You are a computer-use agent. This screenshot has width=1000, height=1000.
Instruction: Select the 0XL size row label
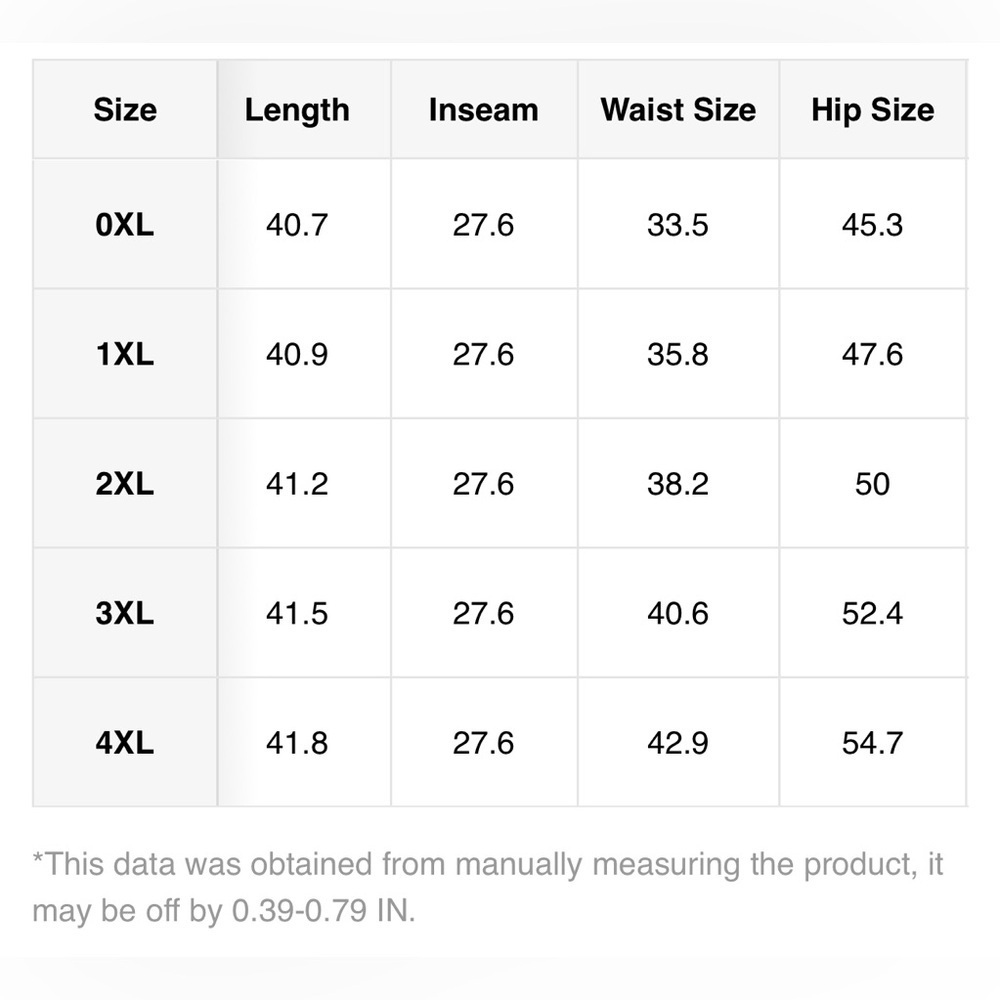tap(125, 225)
